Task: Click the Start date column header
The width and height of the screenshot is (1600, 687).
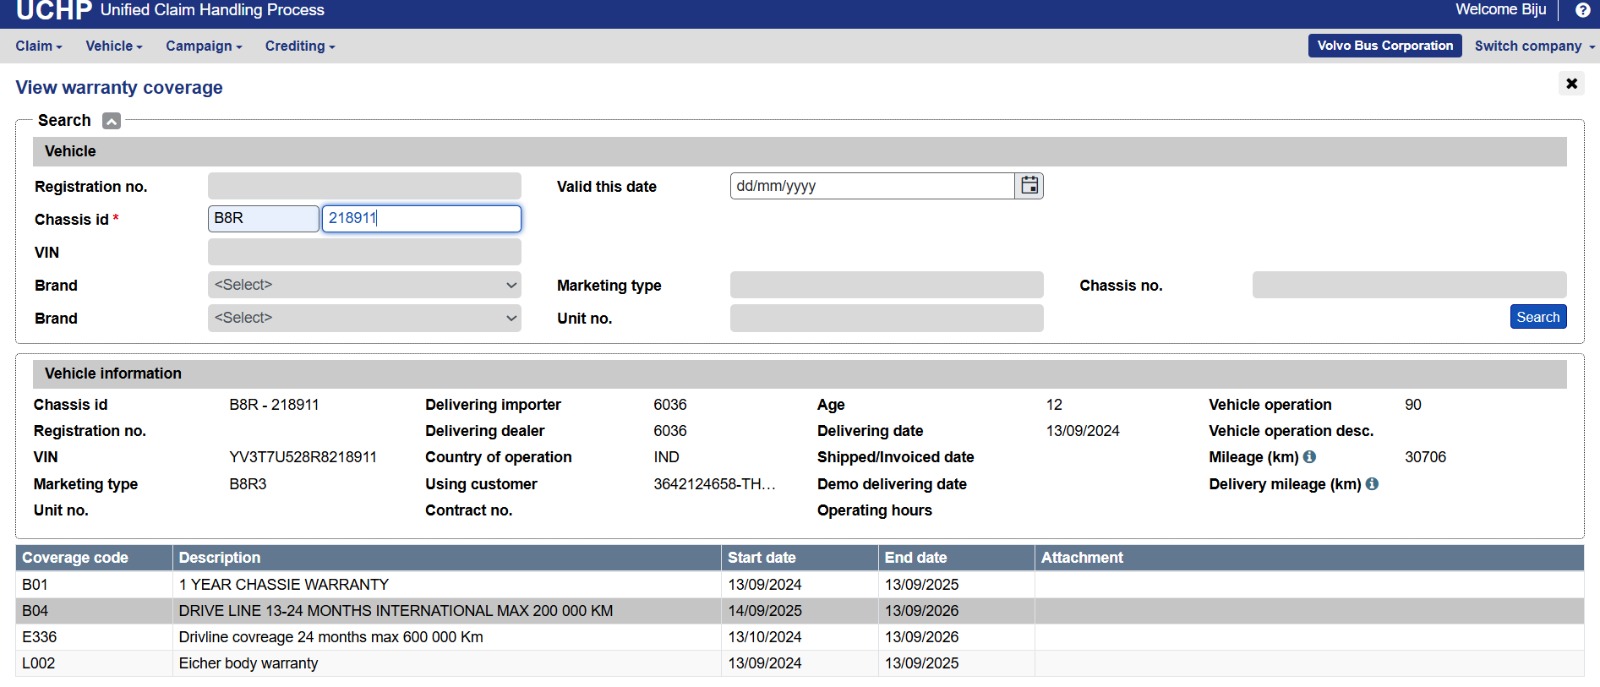Action: pos(800,558)
